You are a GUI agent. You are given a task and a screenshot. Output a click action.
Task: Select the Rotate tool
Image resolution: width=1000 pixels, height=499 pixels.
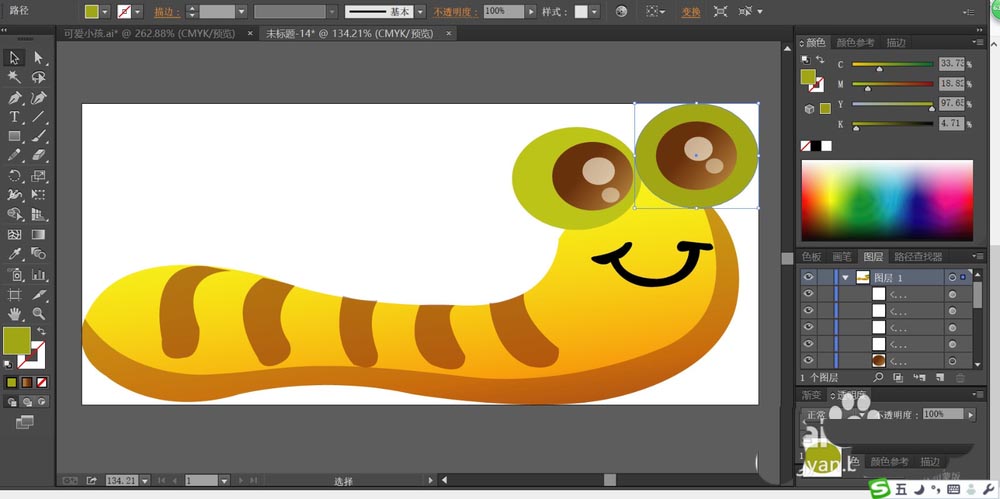(14, 175)
